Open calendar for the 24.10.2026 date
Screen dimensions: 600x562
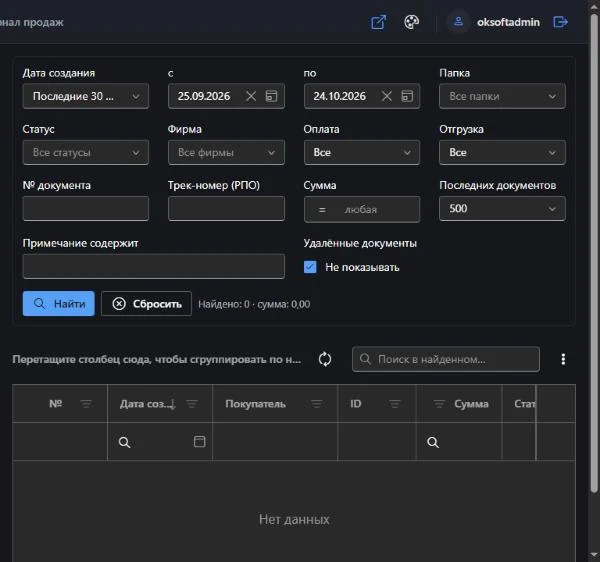pos(407,96)
